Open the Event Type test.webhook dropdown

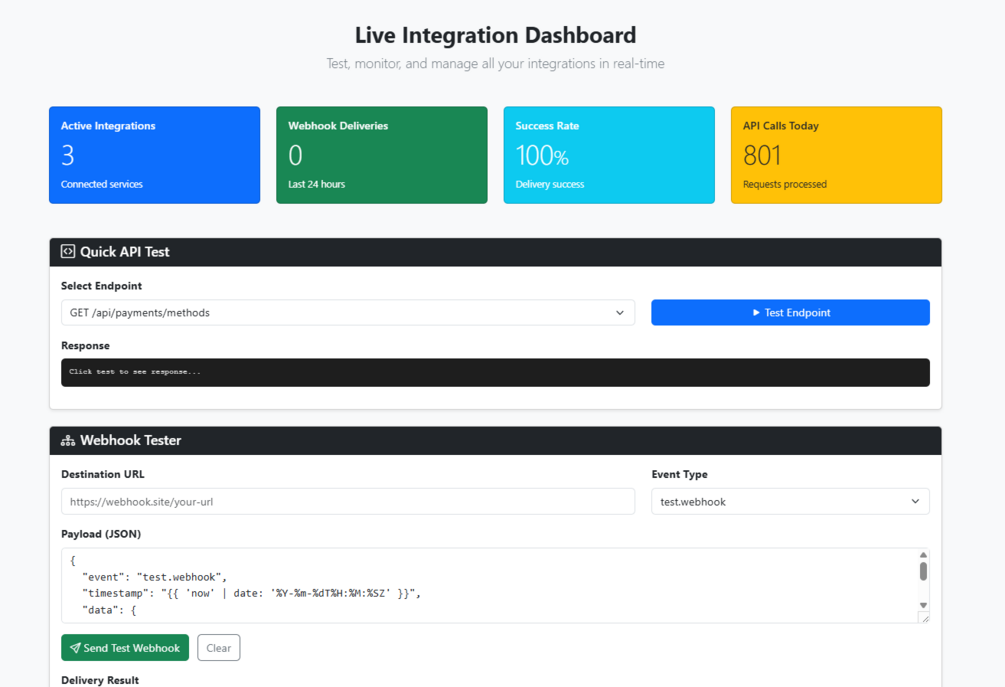pos(790,502)
